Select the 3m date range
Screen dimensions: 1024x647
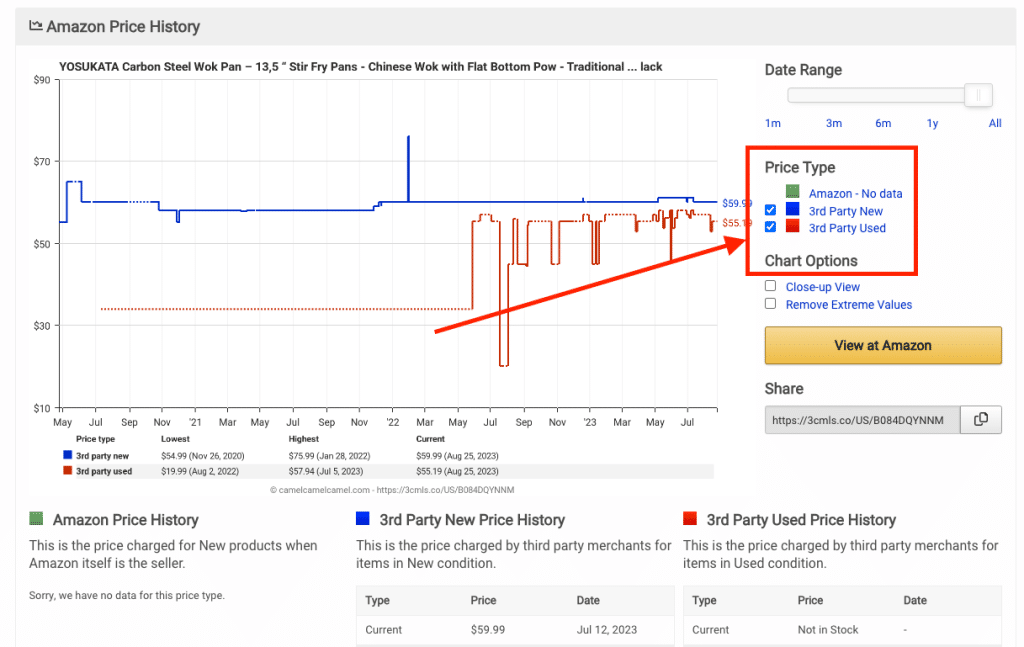coord(833,123)
